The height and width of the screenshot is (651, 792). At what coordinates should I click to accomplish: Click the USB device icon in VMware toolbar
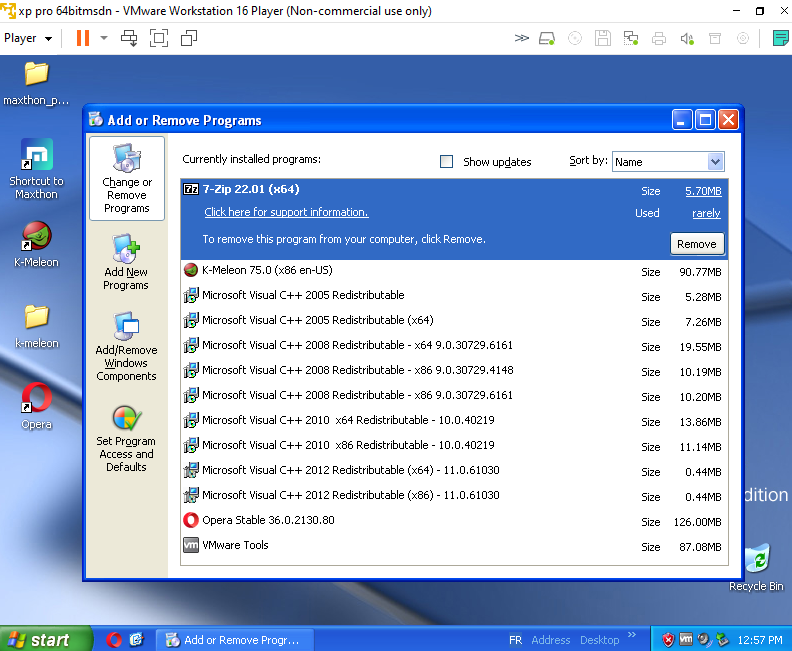coord(715,38)
